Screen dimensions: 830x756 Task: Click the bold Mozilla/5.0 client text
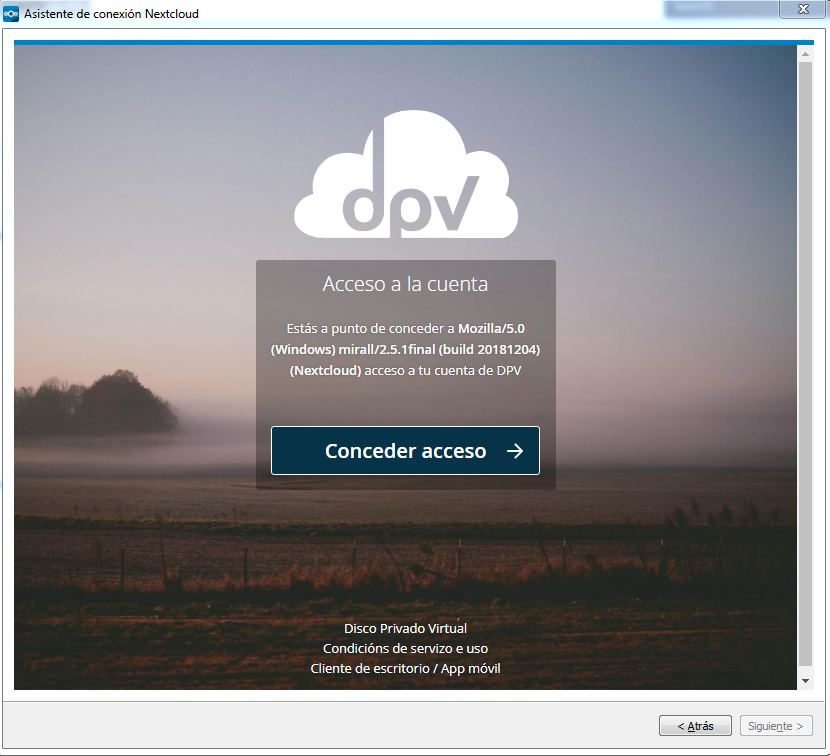coord(498,328)
